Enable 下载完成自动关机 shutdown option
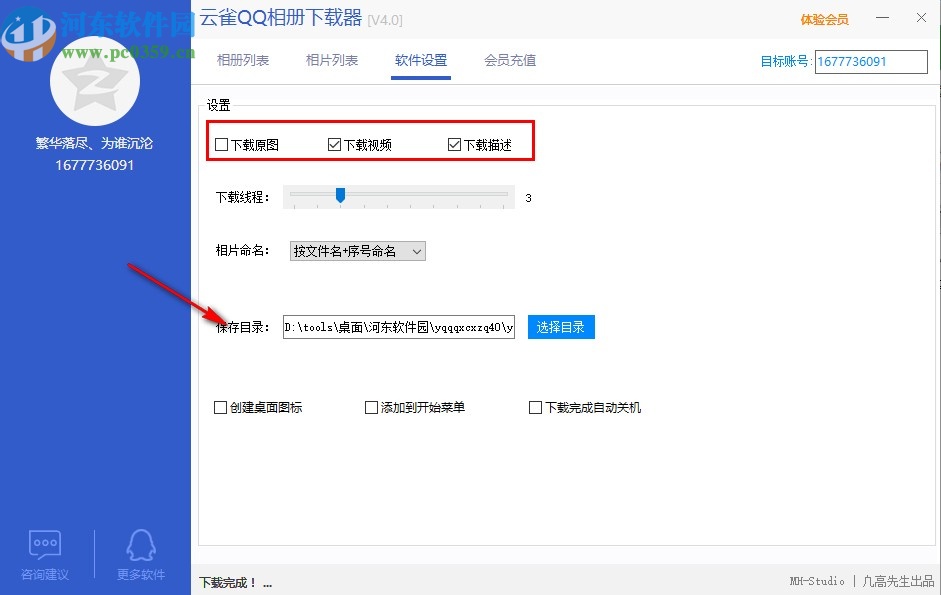 (535, 407)
